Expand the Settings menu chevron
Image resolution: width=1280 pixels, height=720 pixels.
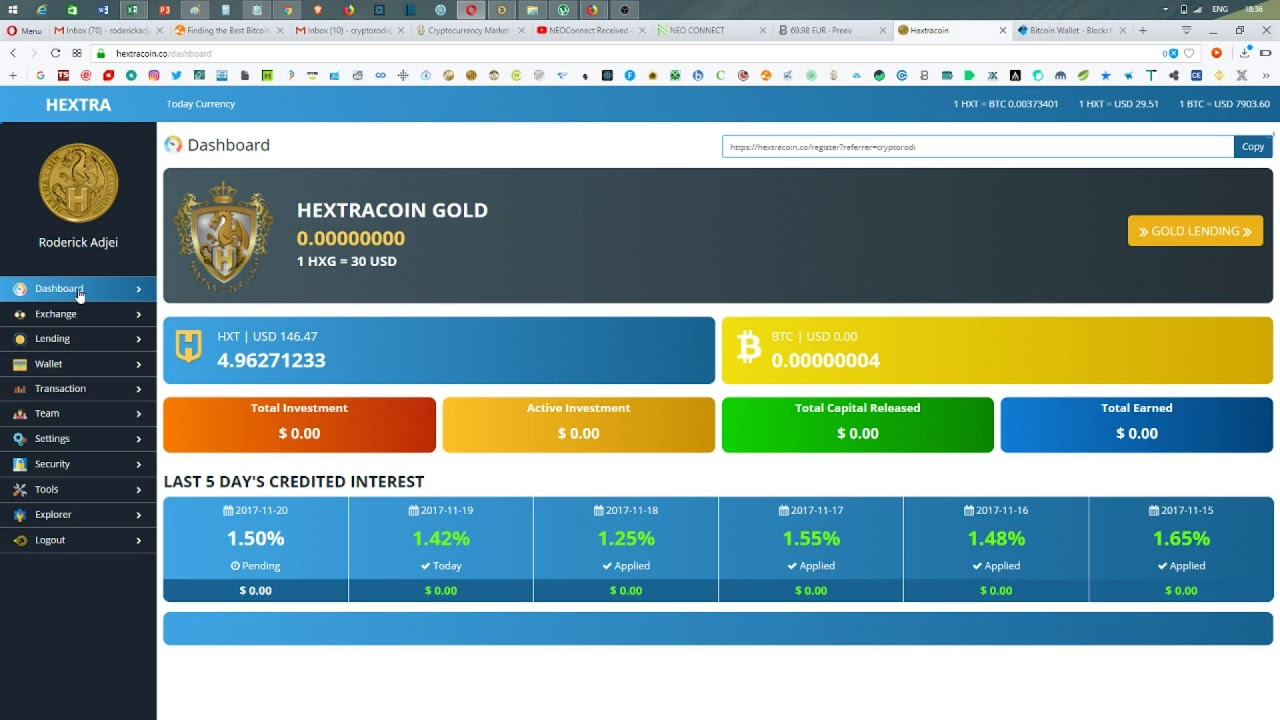(139, 439)
